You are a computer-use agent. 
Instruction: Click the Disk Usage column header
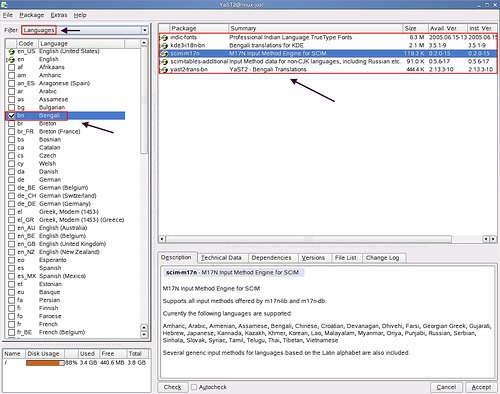45,354
